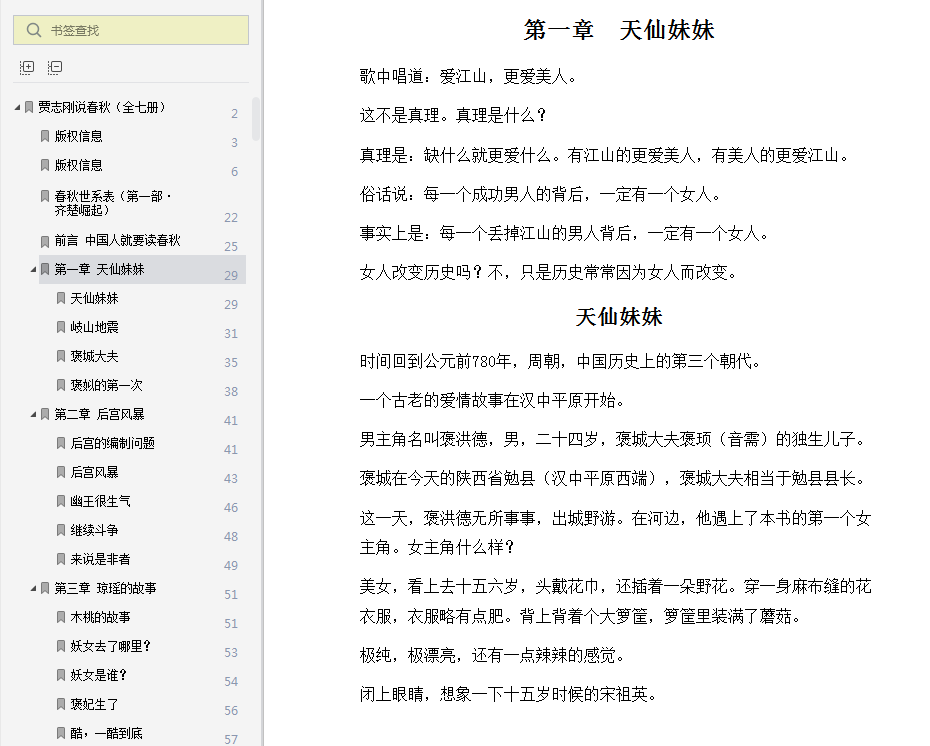Open bookmark 幽王很生气

click(x=100, y=502)
